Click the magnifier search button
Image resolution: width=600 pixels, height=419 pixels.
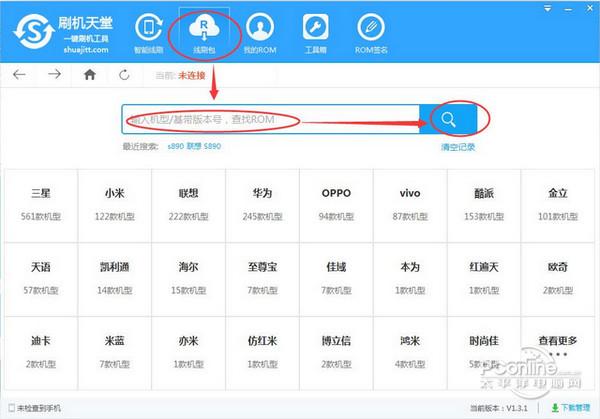pyautogui.click(x=448, y=119)
